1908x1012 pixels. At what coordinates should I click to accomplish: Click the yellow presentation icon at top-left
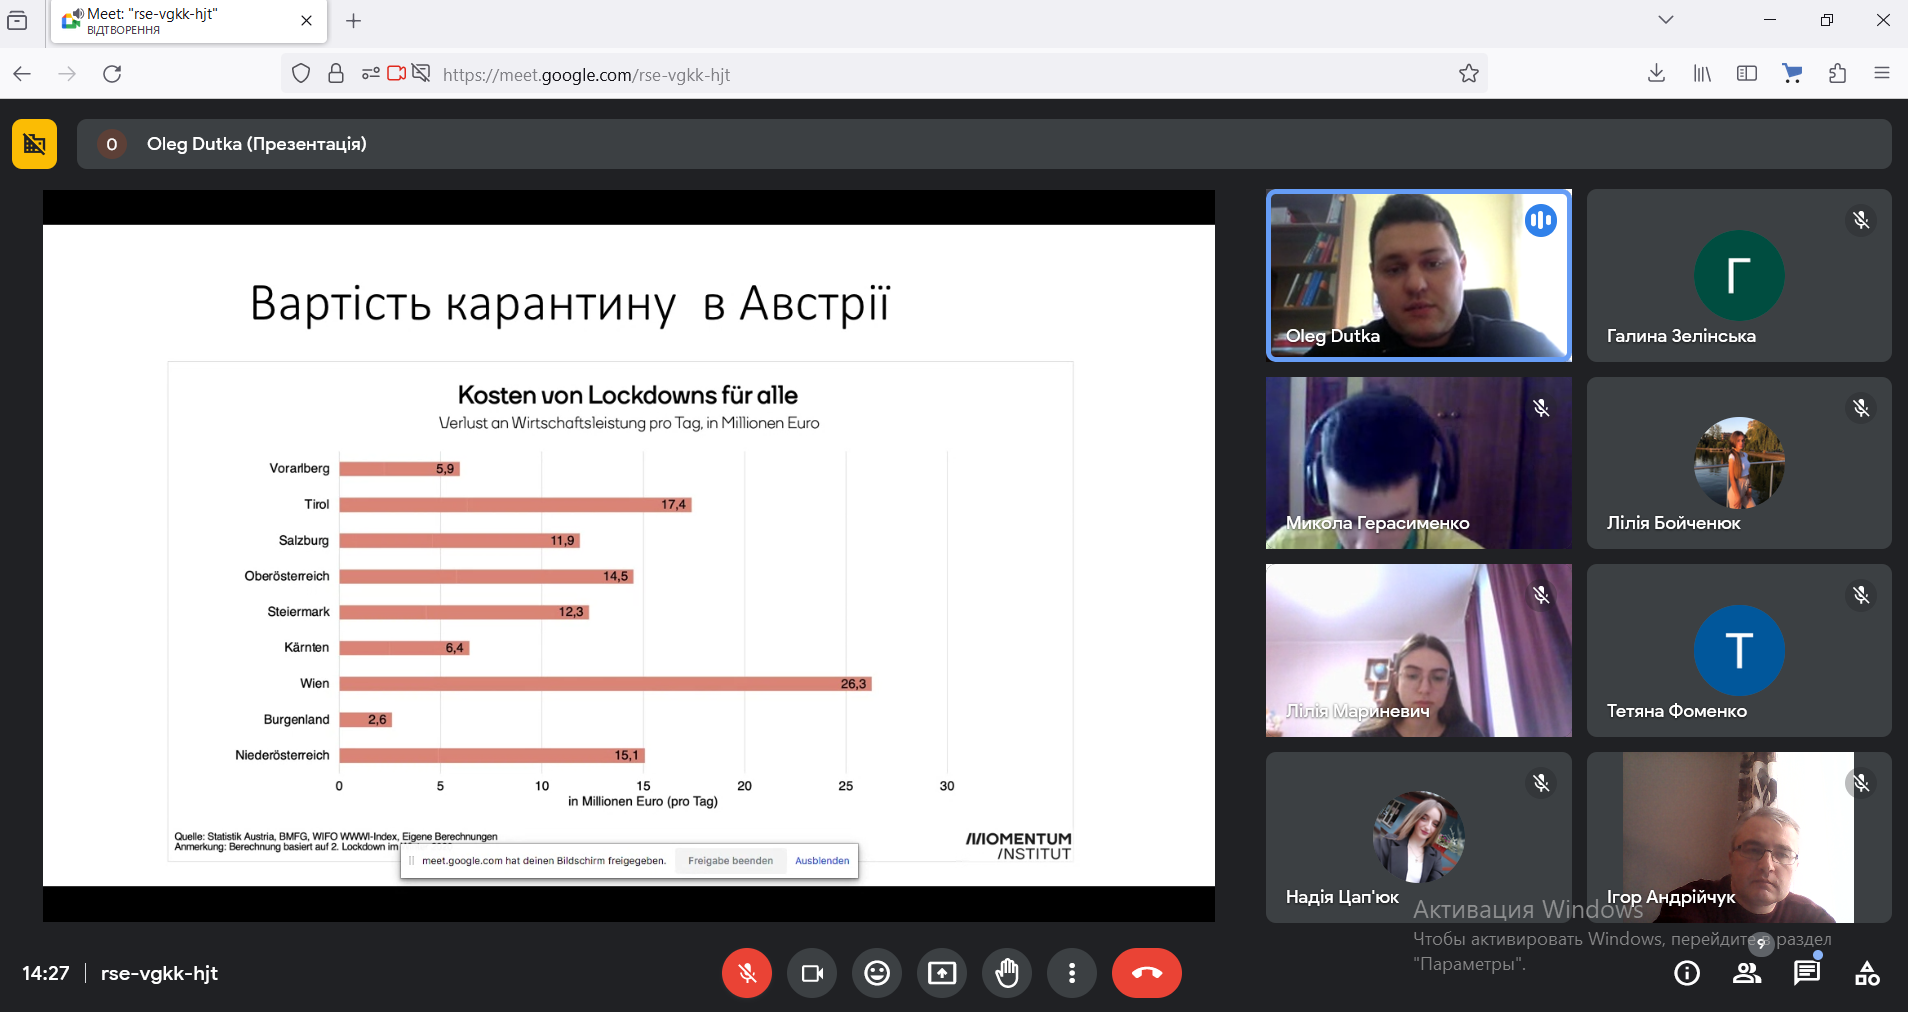point(34,144)
